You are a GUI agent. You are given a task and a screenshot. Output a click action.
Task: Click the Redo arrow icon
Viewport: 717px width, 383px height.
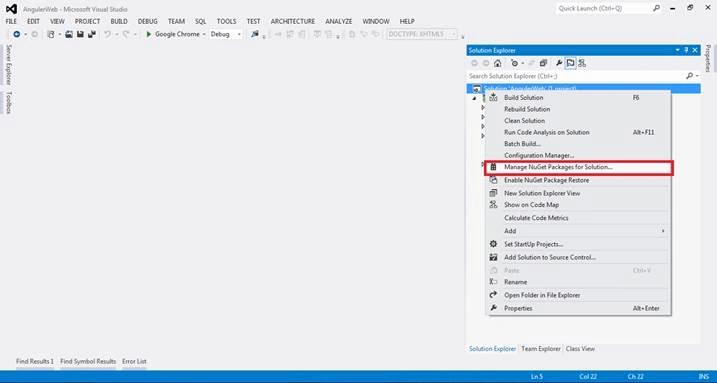pos(126,34)
